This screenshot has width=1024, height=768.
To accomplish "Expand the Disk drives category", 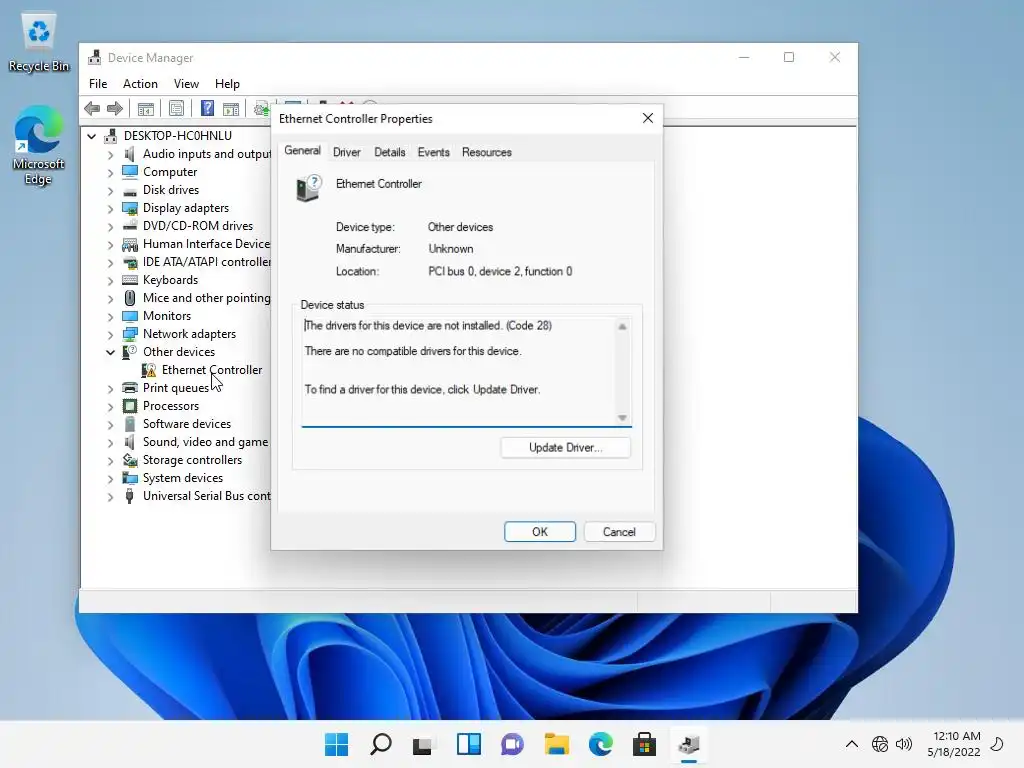I will [x=110, y=191].
